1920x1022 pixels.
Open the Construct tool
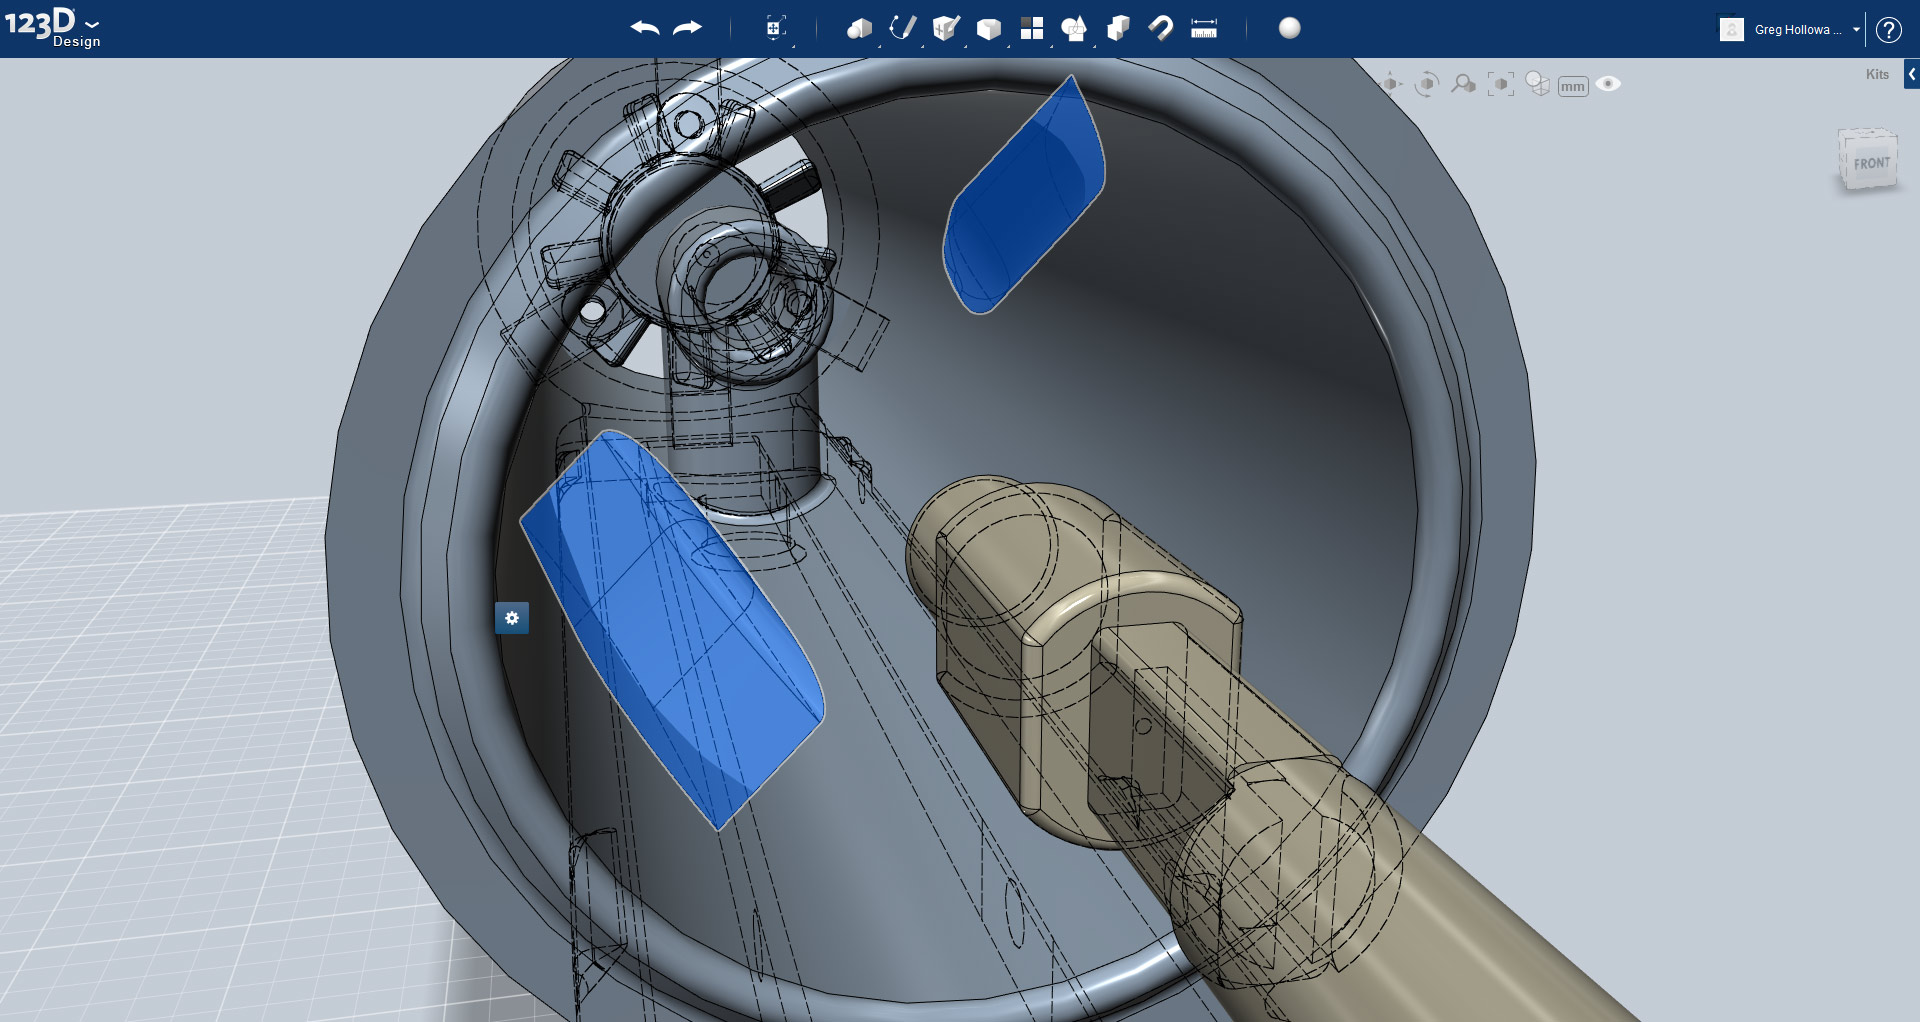(946, 28)
